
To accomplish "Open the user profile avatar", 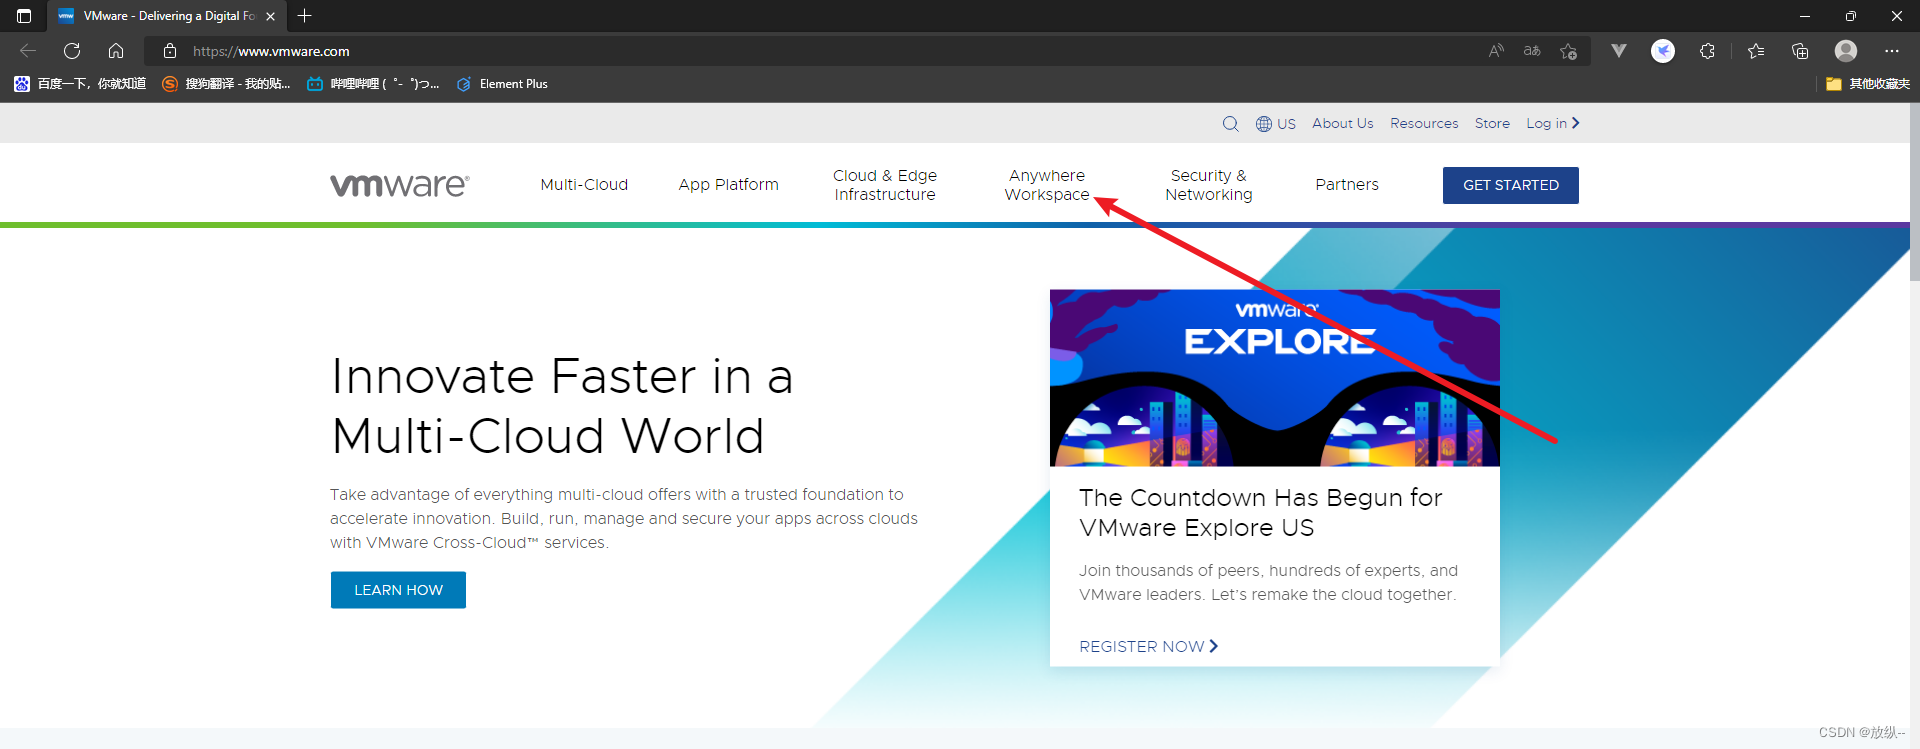I will 1846,51.
